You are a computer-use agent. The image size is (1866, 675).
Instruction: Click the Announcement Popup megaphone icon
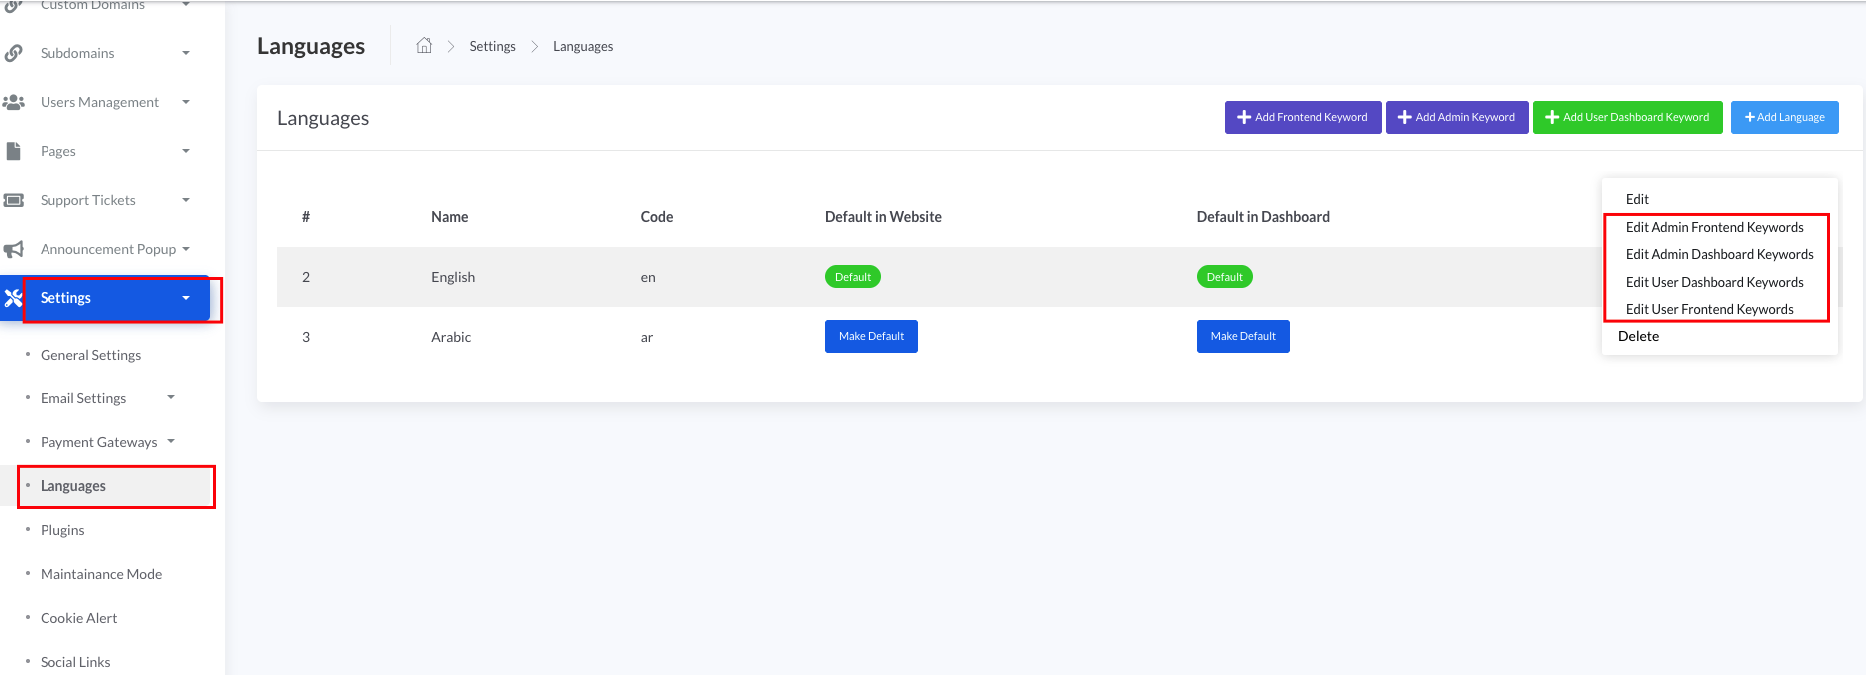point(14,249)
